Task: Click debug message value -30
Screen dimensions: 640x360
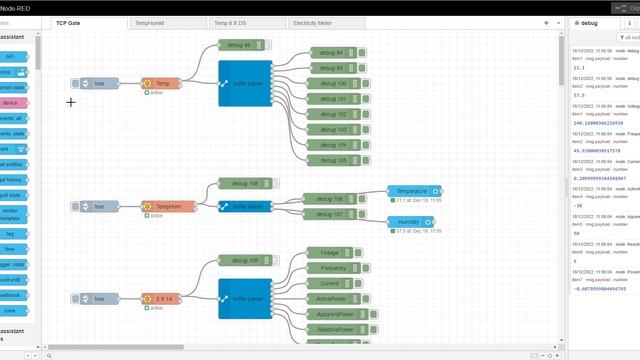Action: [x=578, y=206]
